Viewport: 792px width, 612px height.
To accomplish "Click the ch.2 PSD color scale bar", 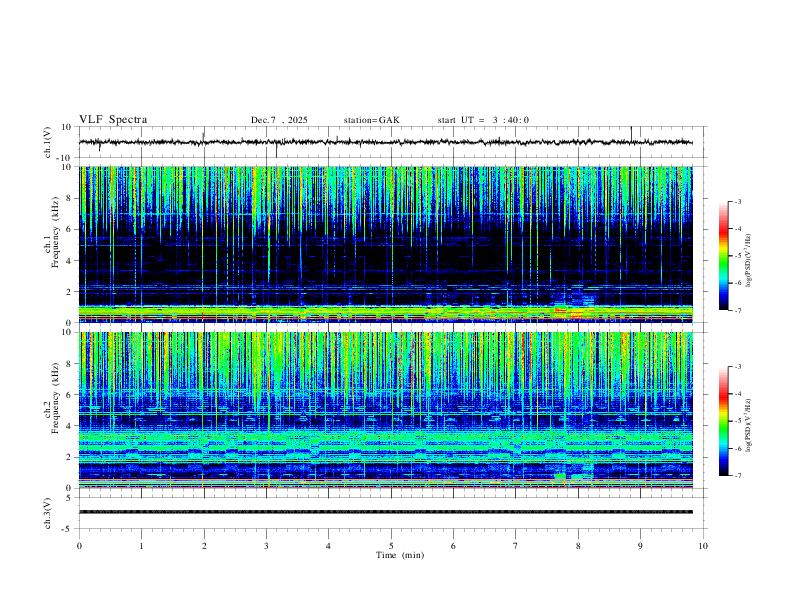I will [723, 421].
